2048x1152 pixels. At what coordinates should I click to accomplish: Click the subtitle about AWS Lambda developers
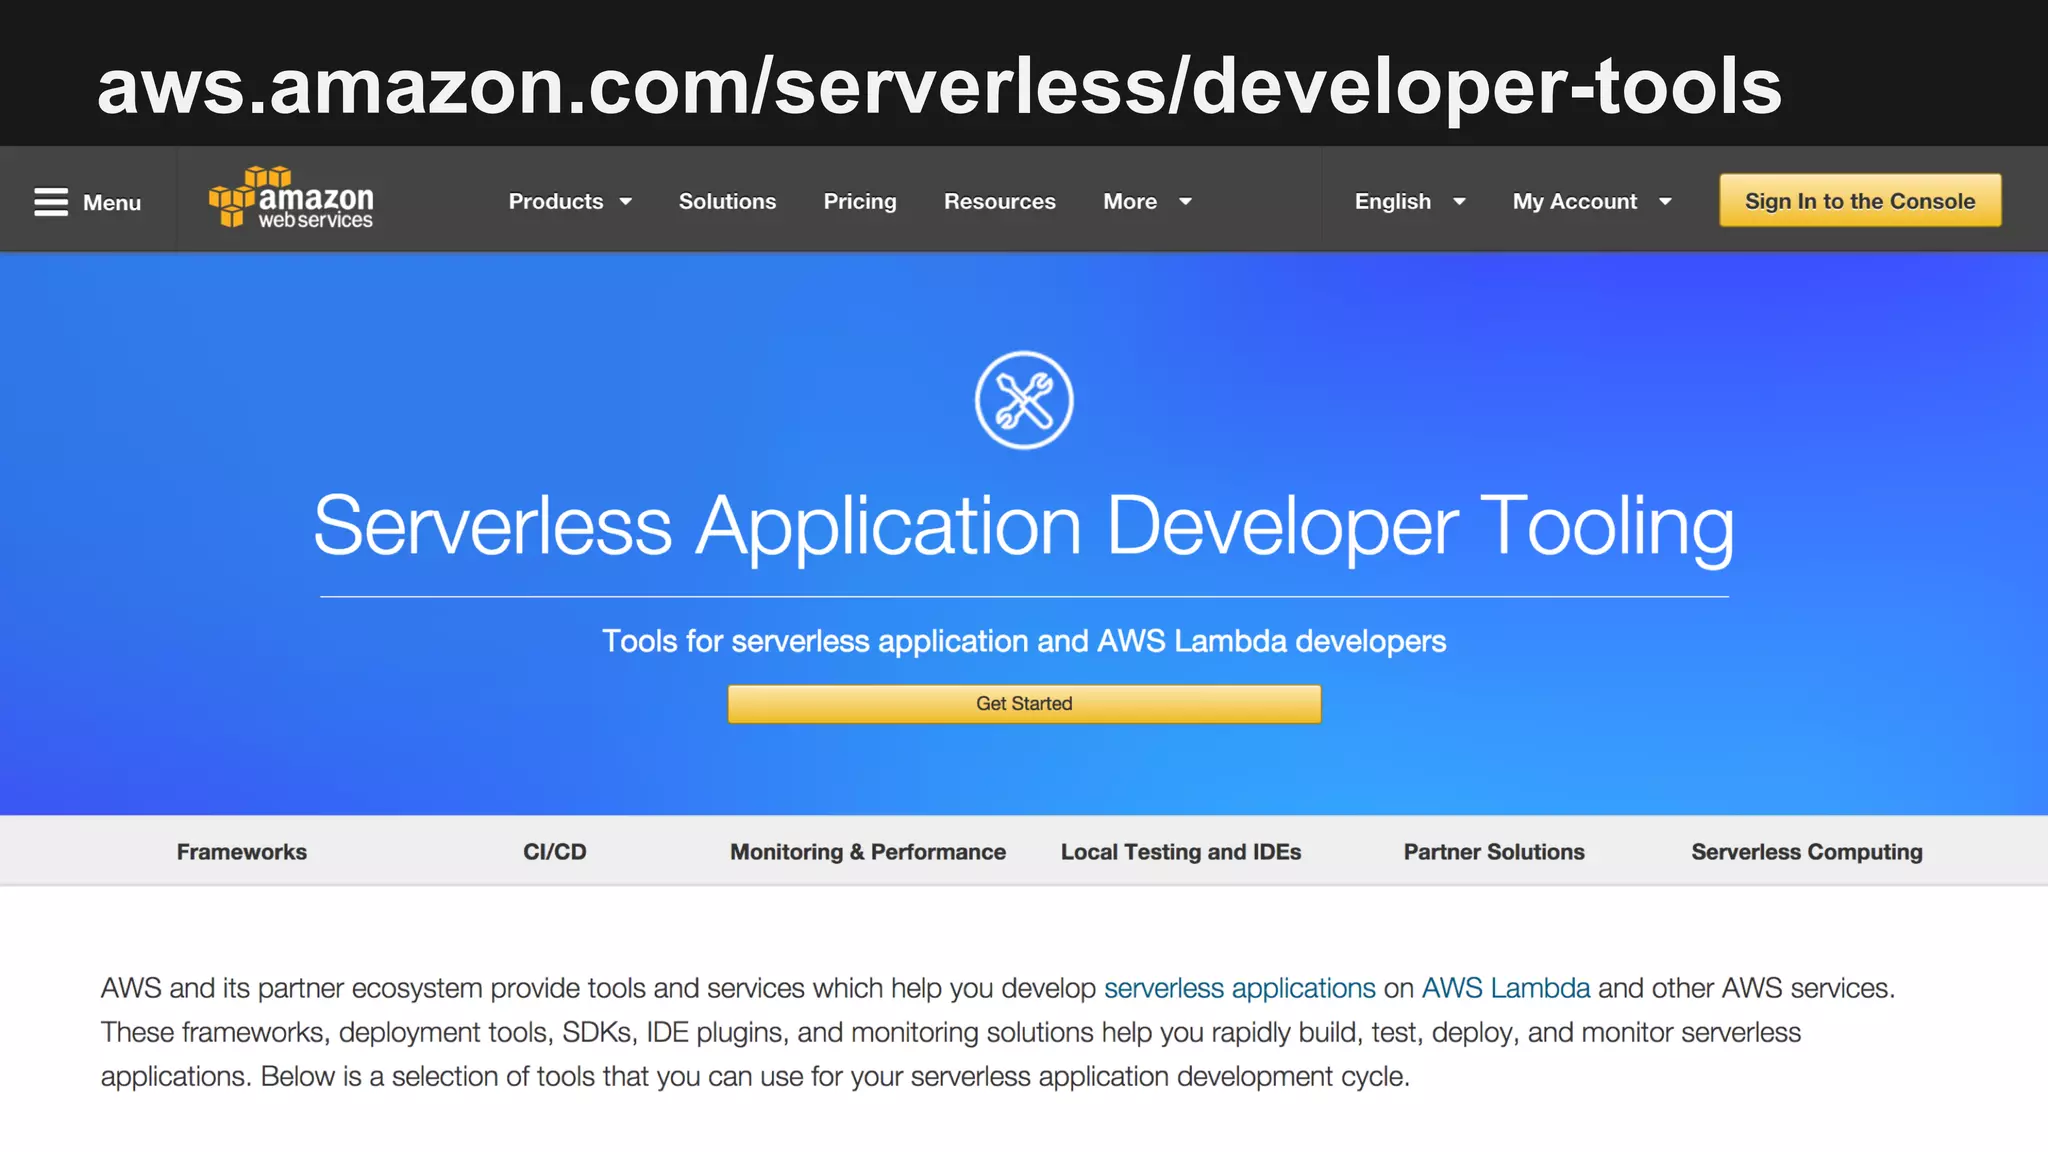pyautogui.click(x=1024, y=641)
